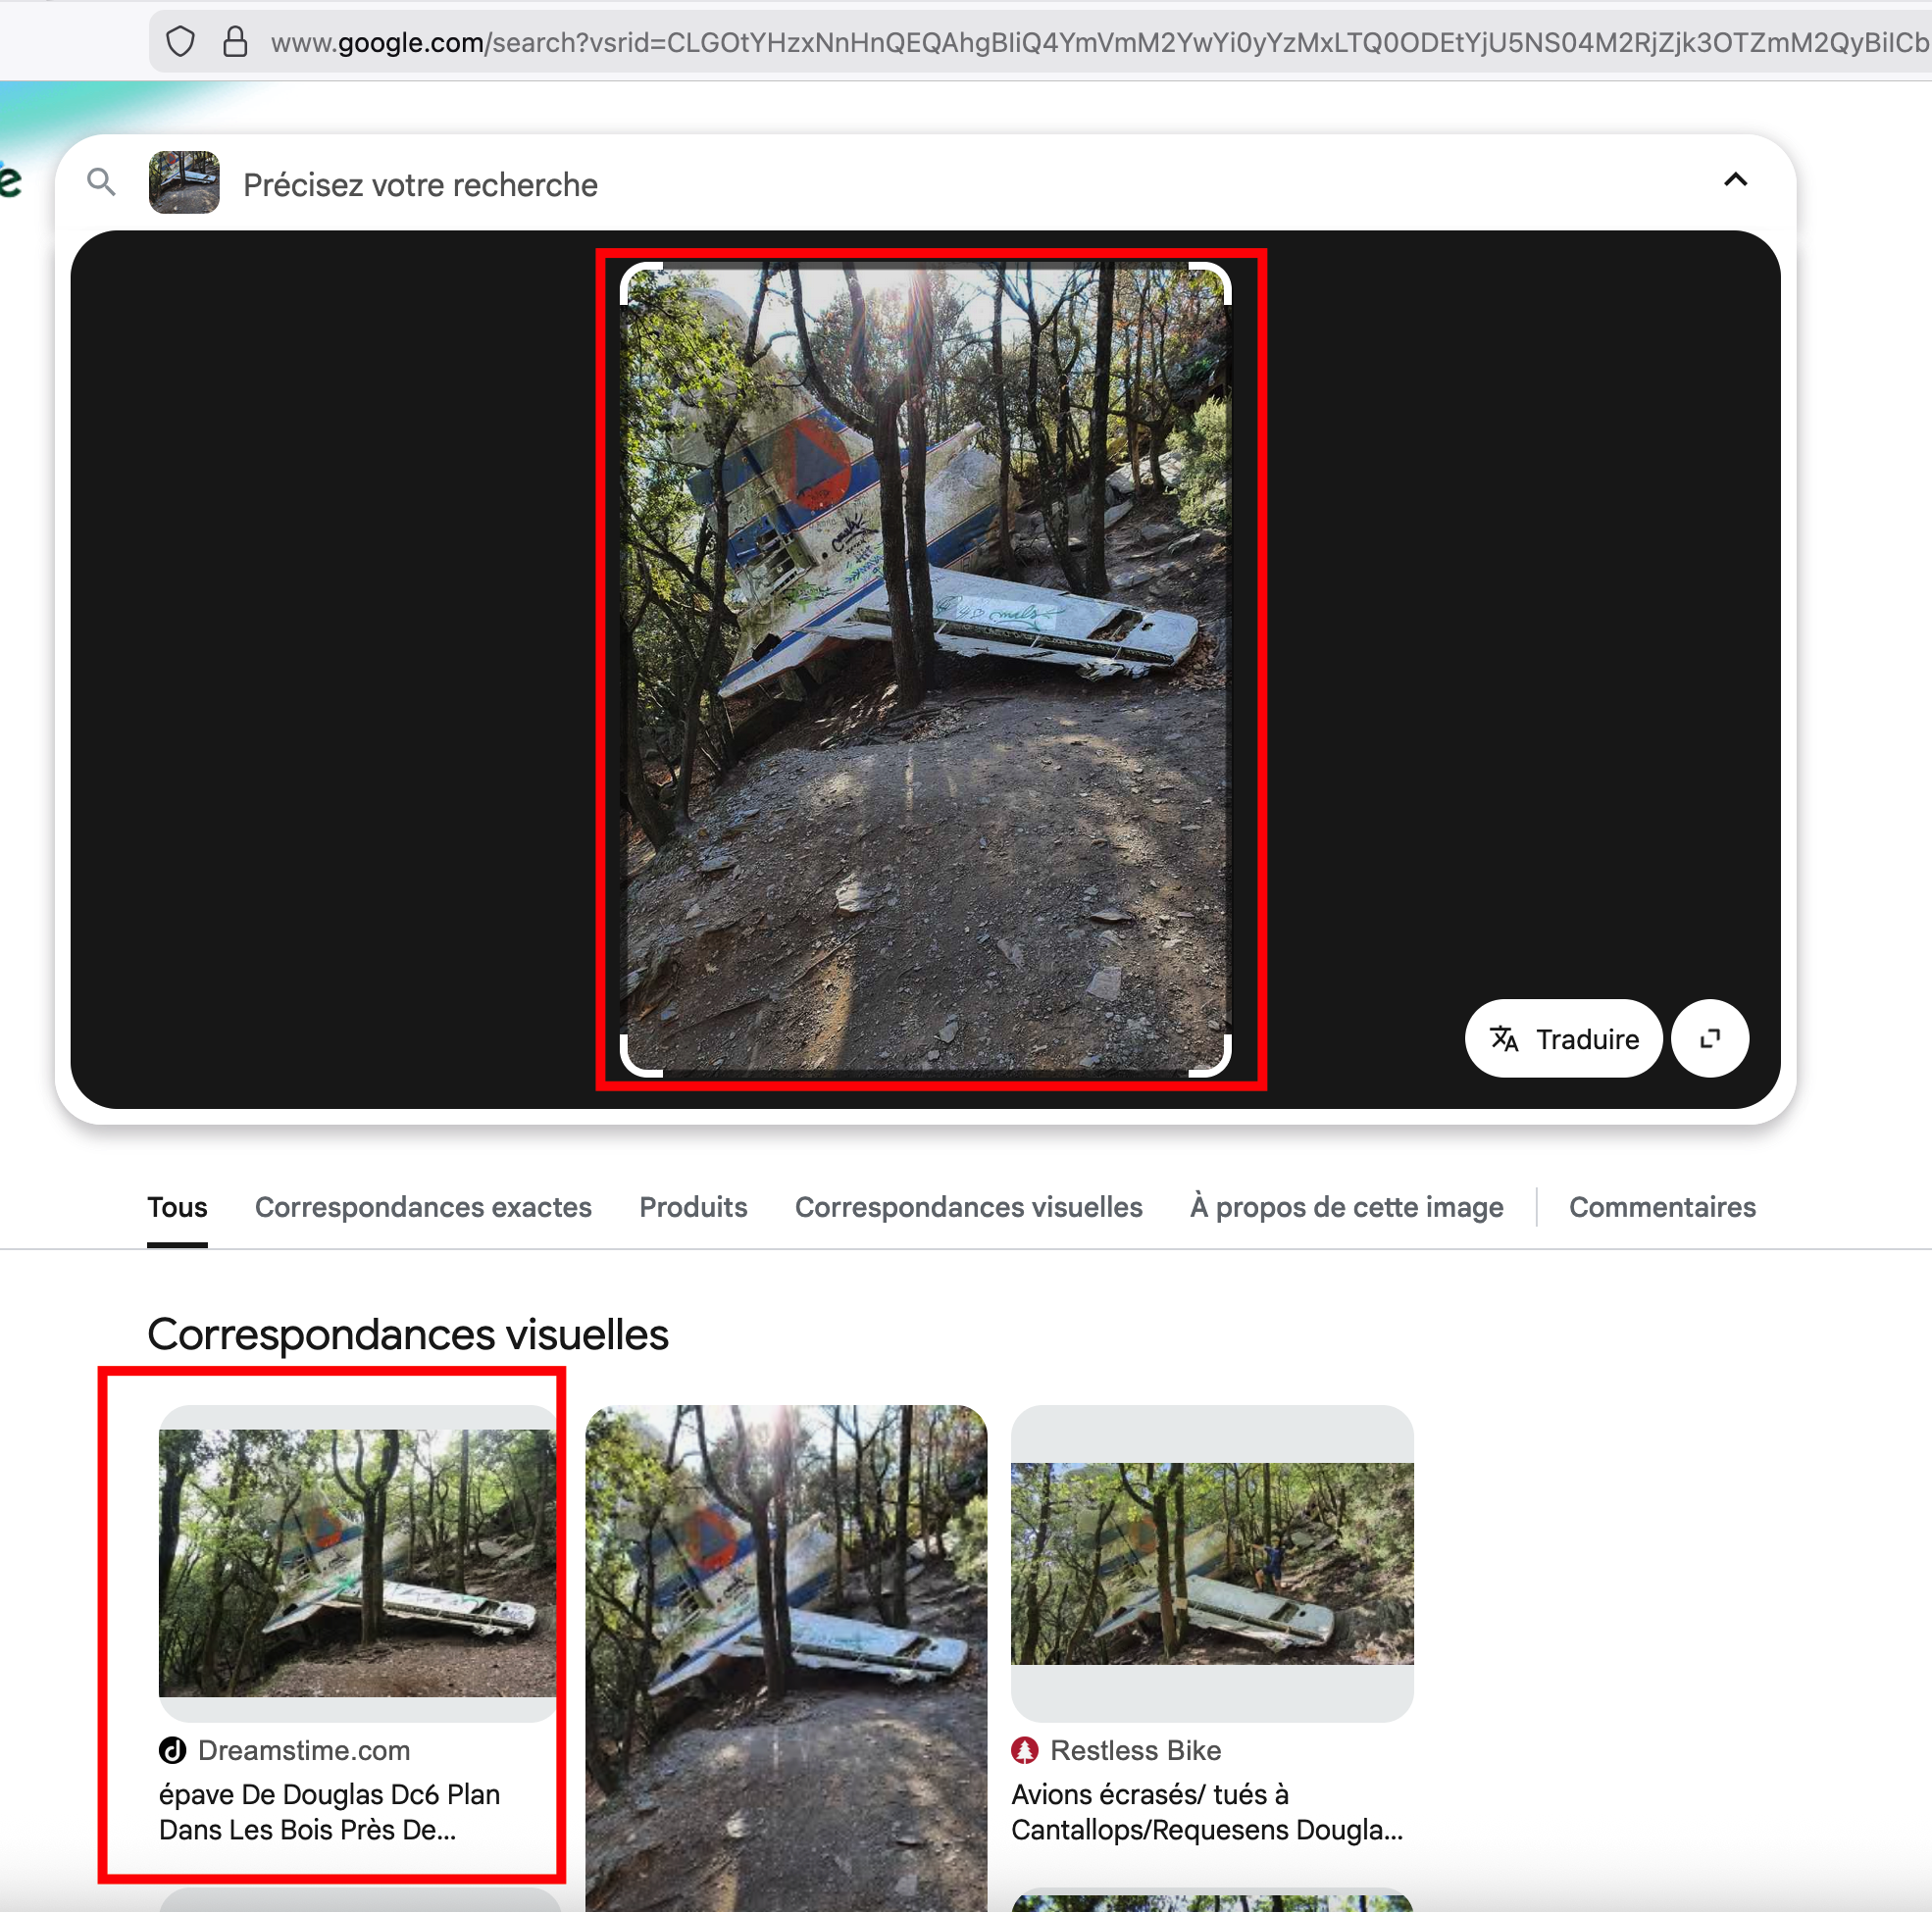Click the padlock site security icon
This screenshot has width=1932, height=1912.
click(x=235, y=42)
